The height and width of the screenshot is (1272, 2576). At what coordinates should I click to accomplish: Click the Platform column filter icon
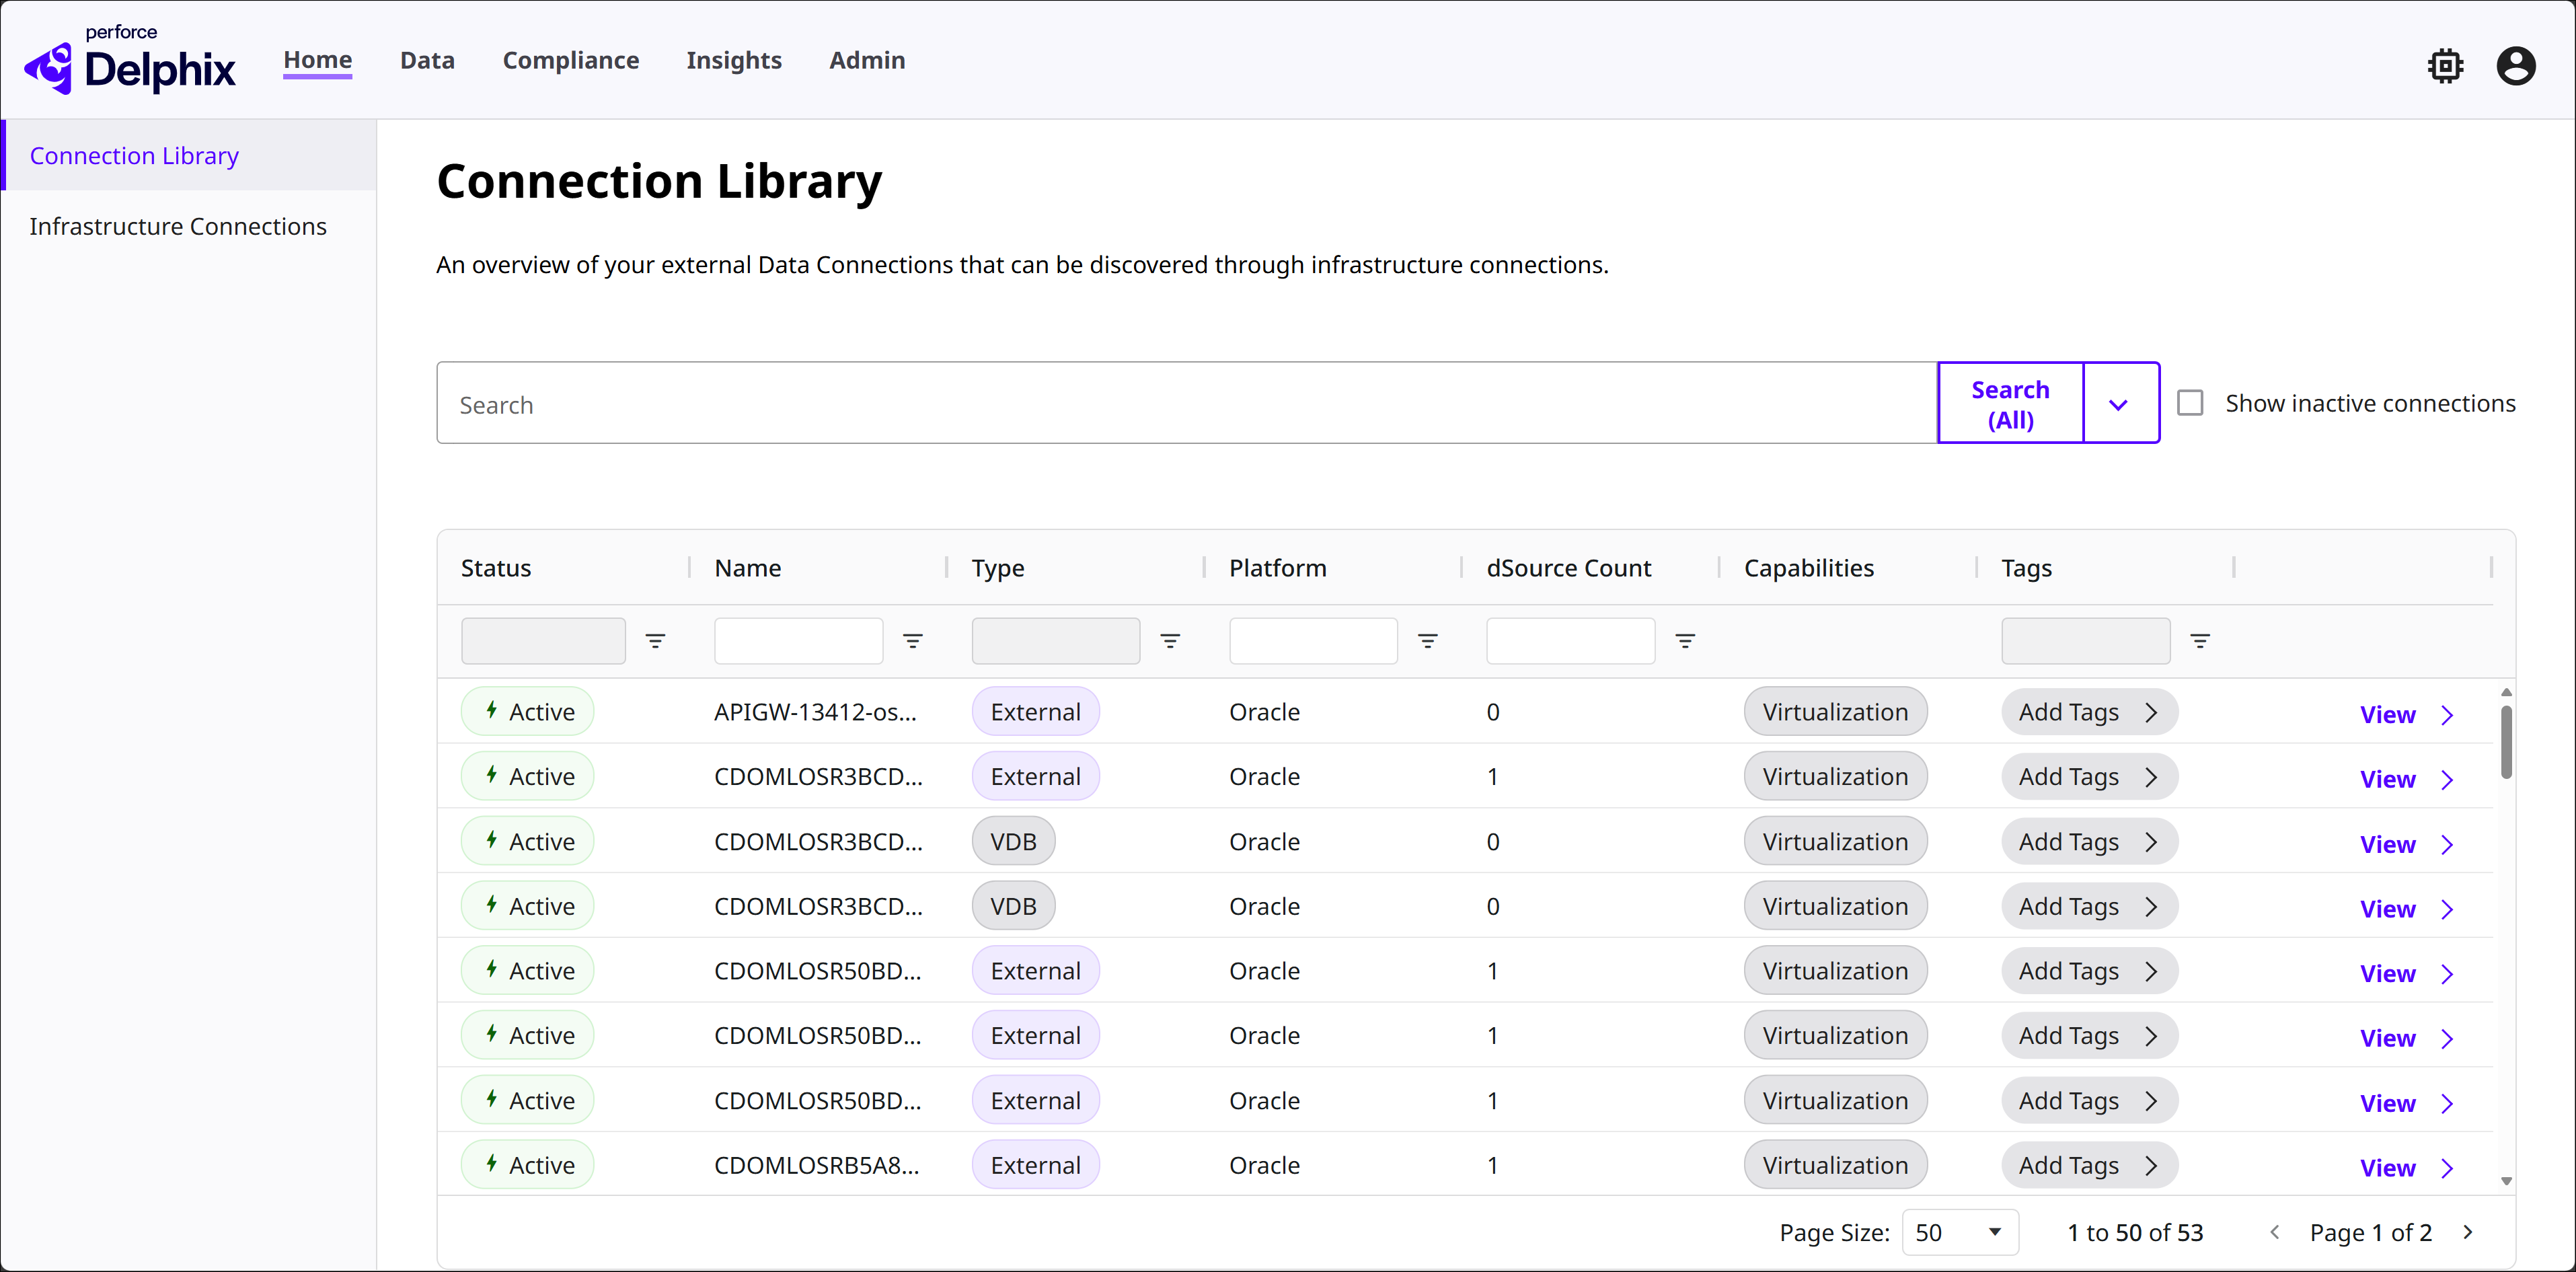[x=1428, y=641]
